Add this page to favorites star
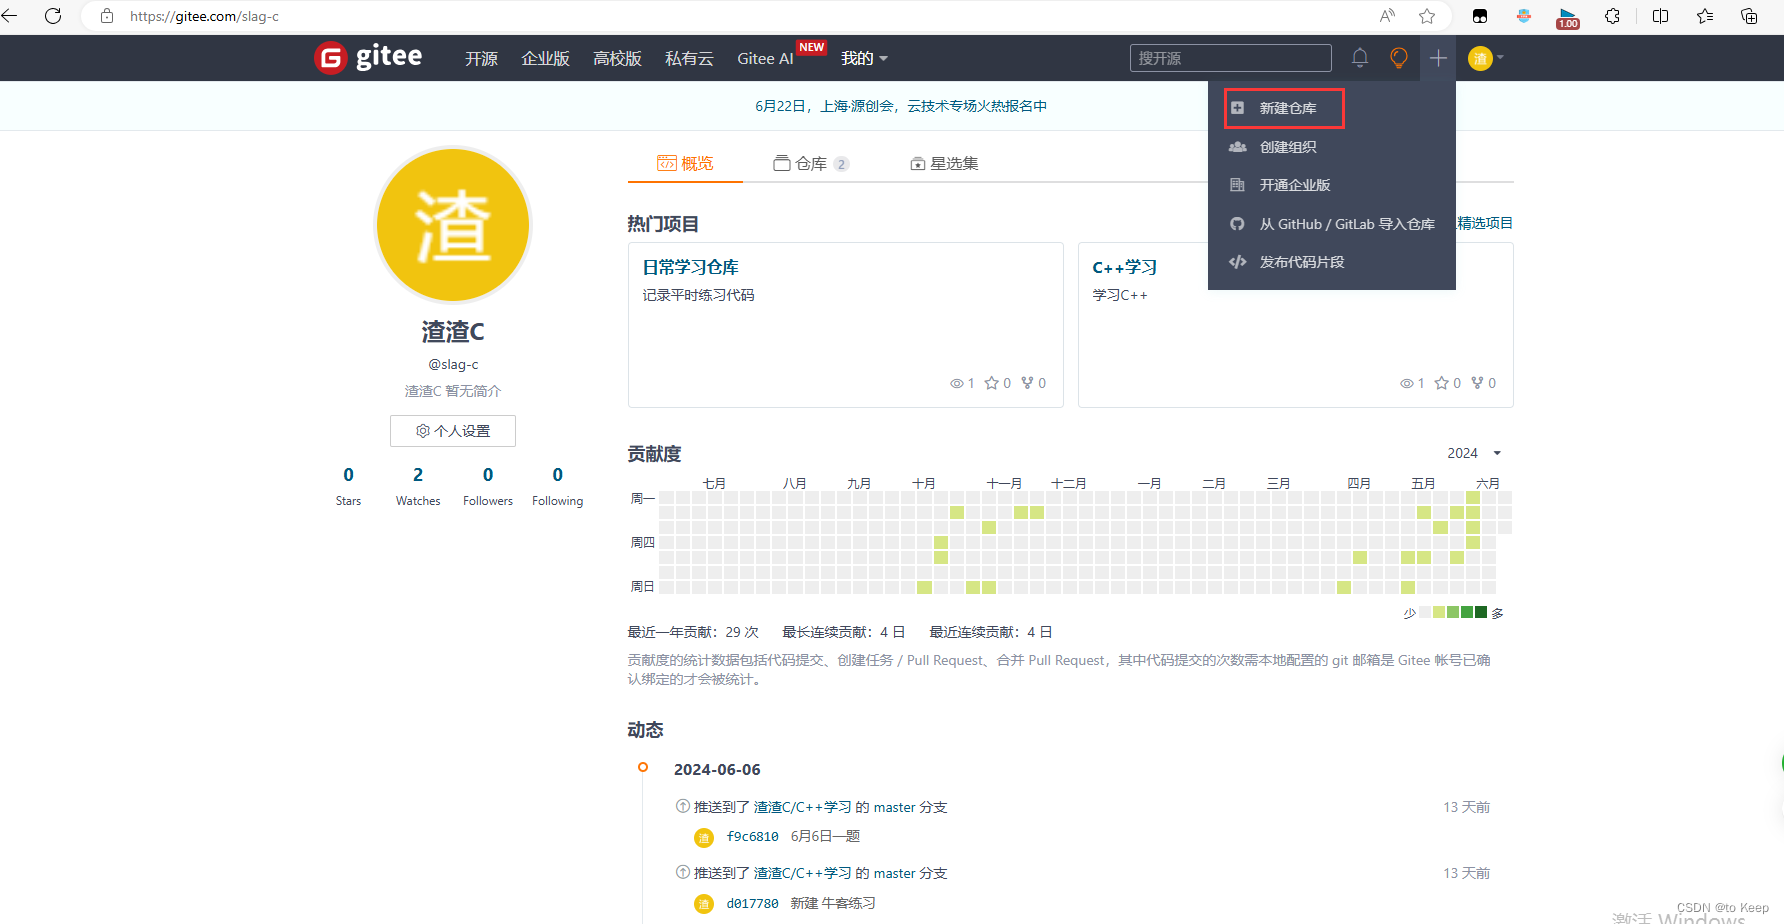Screen dimensions: 1784x924 point(1427,16)
